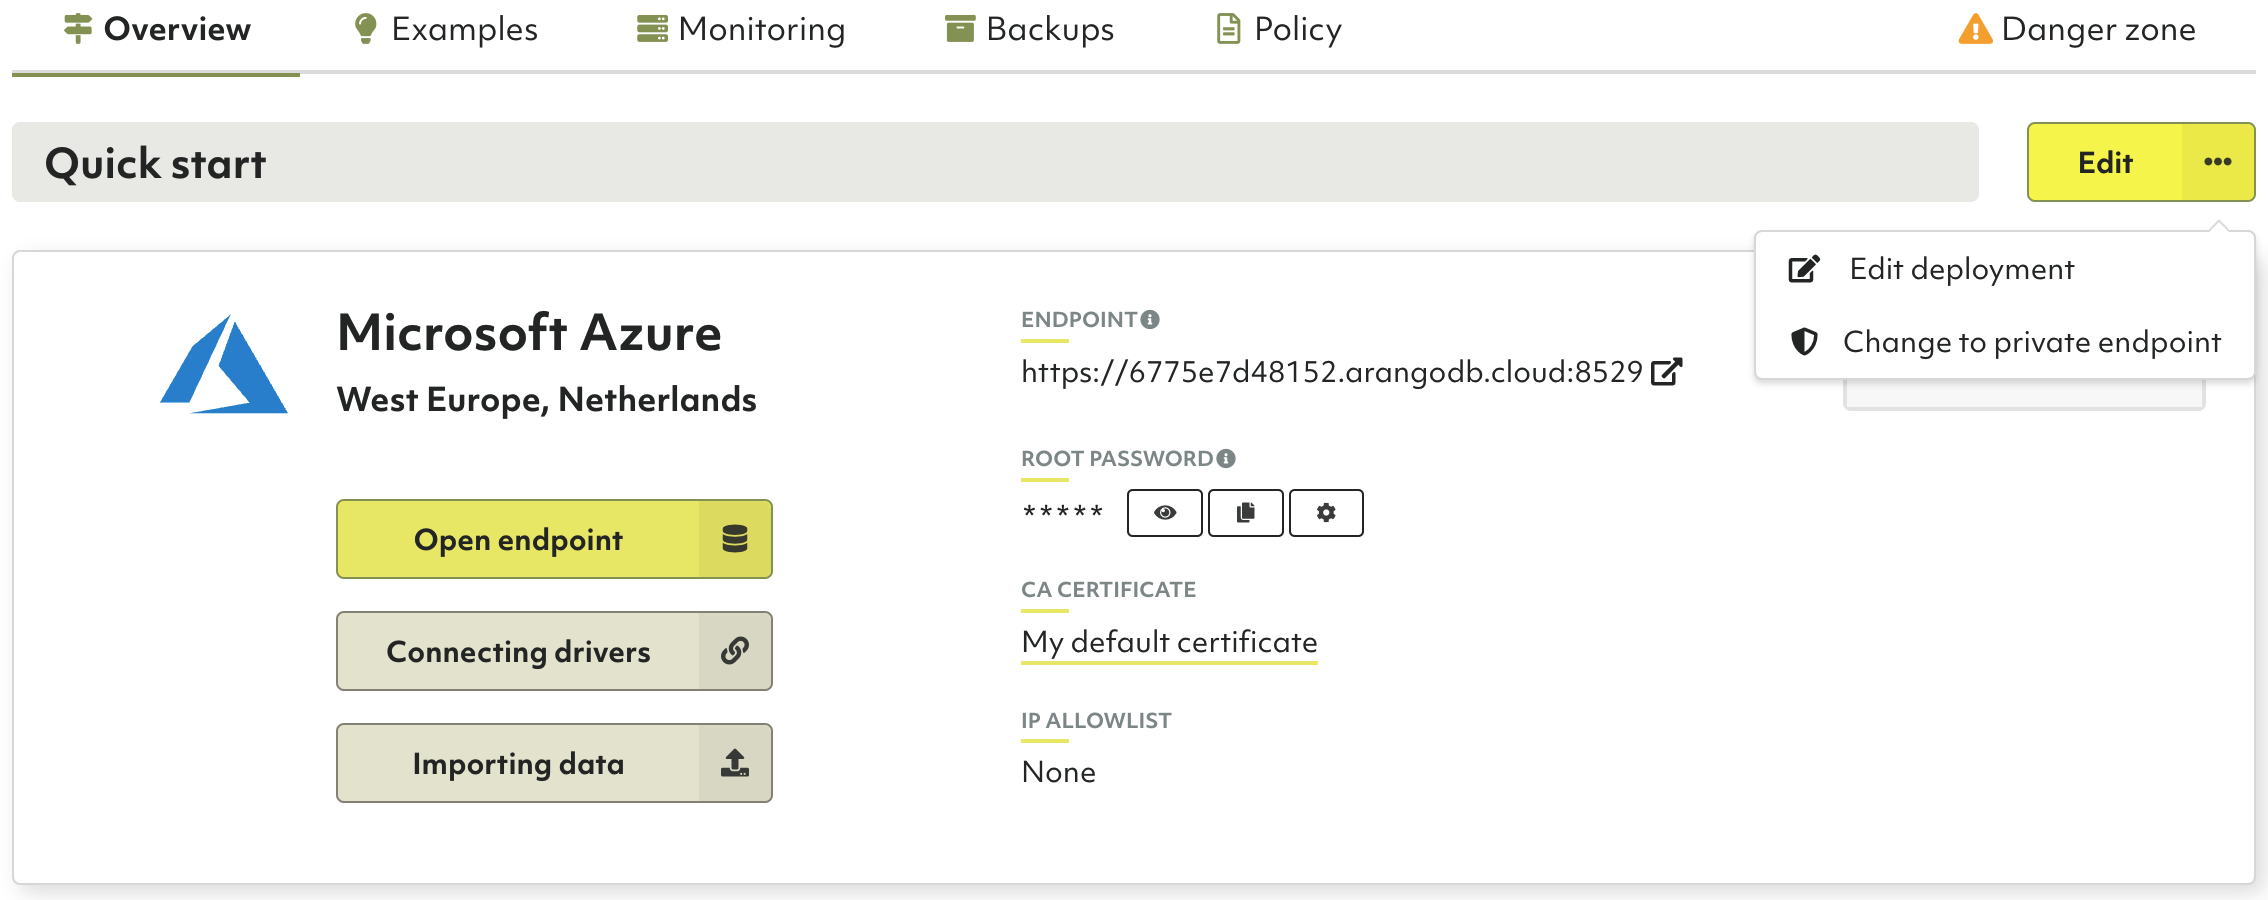Click database icon on Open endpoint
This screenshot has width=2268, height=900.
(x=735, y=539)
